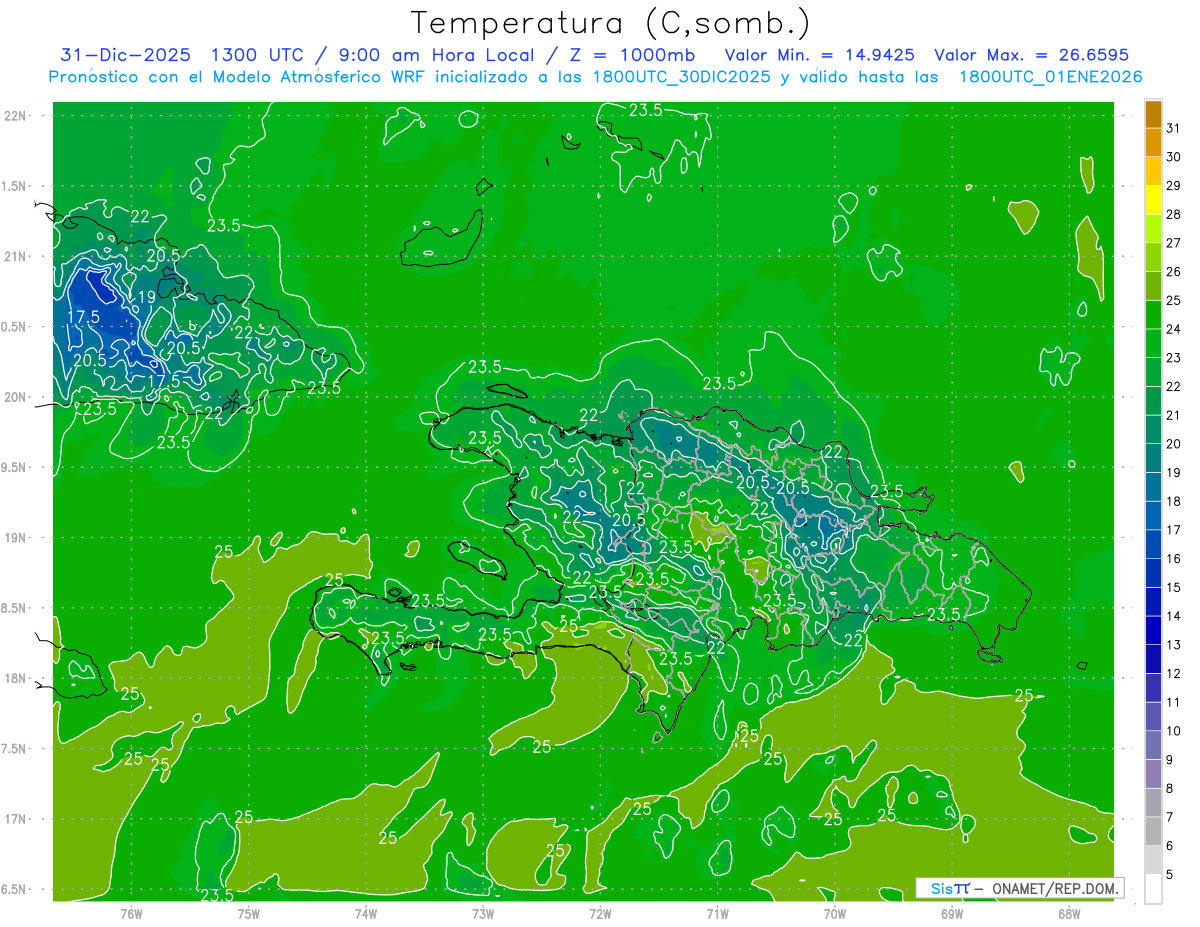Click the "15" value on the color scale
Image resolution: width=1200 pixels, height=927 pixels.
(1173, 588)
